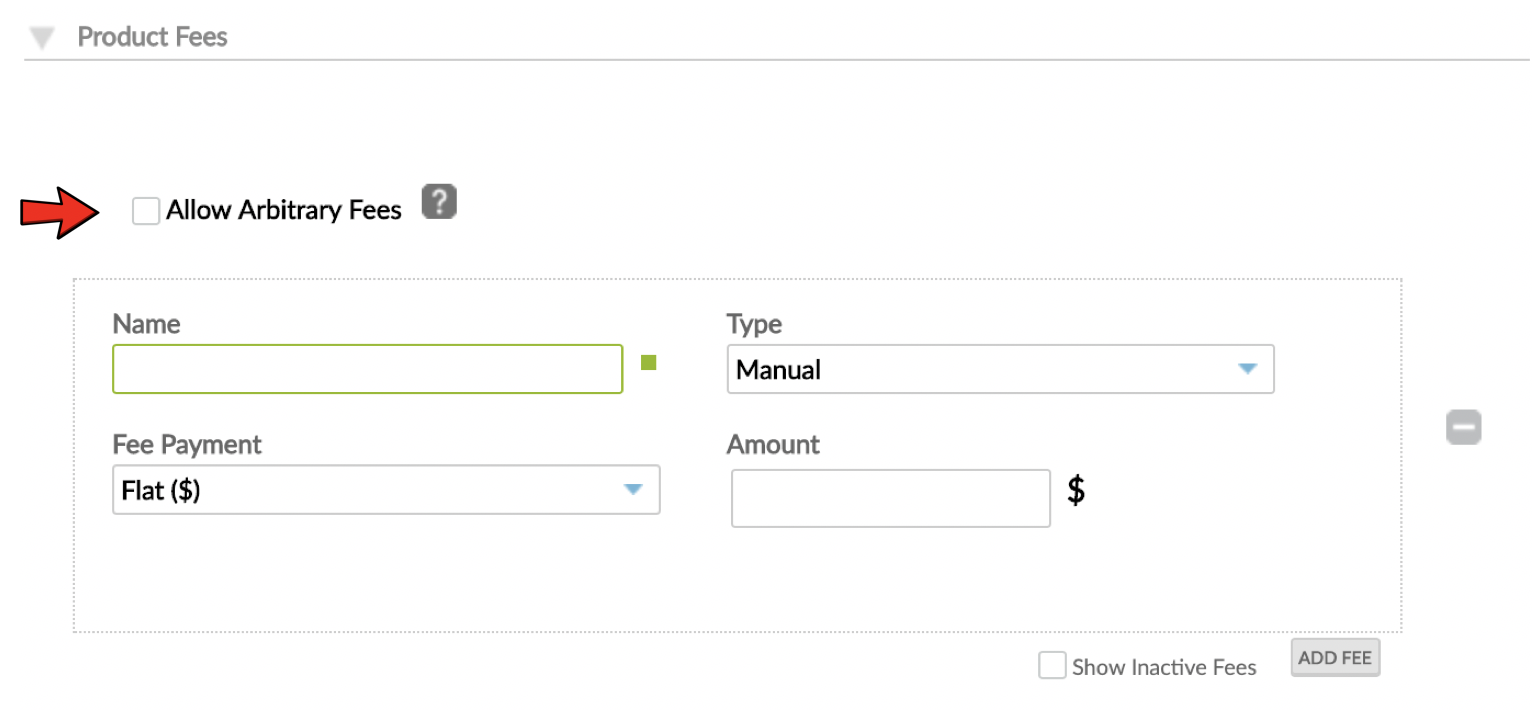This screenshot has width=1536, height=710.
Task: Open the Type dropdown showing Manual
Action: point(1000,369)
